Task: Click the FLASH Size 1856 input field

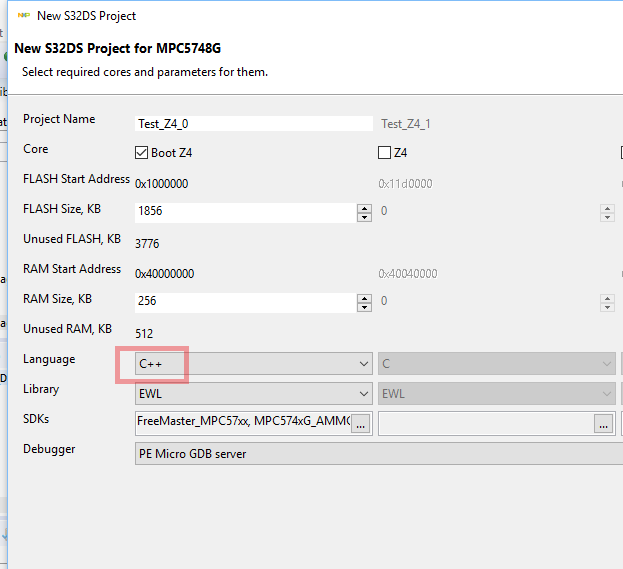Action: 245,212
